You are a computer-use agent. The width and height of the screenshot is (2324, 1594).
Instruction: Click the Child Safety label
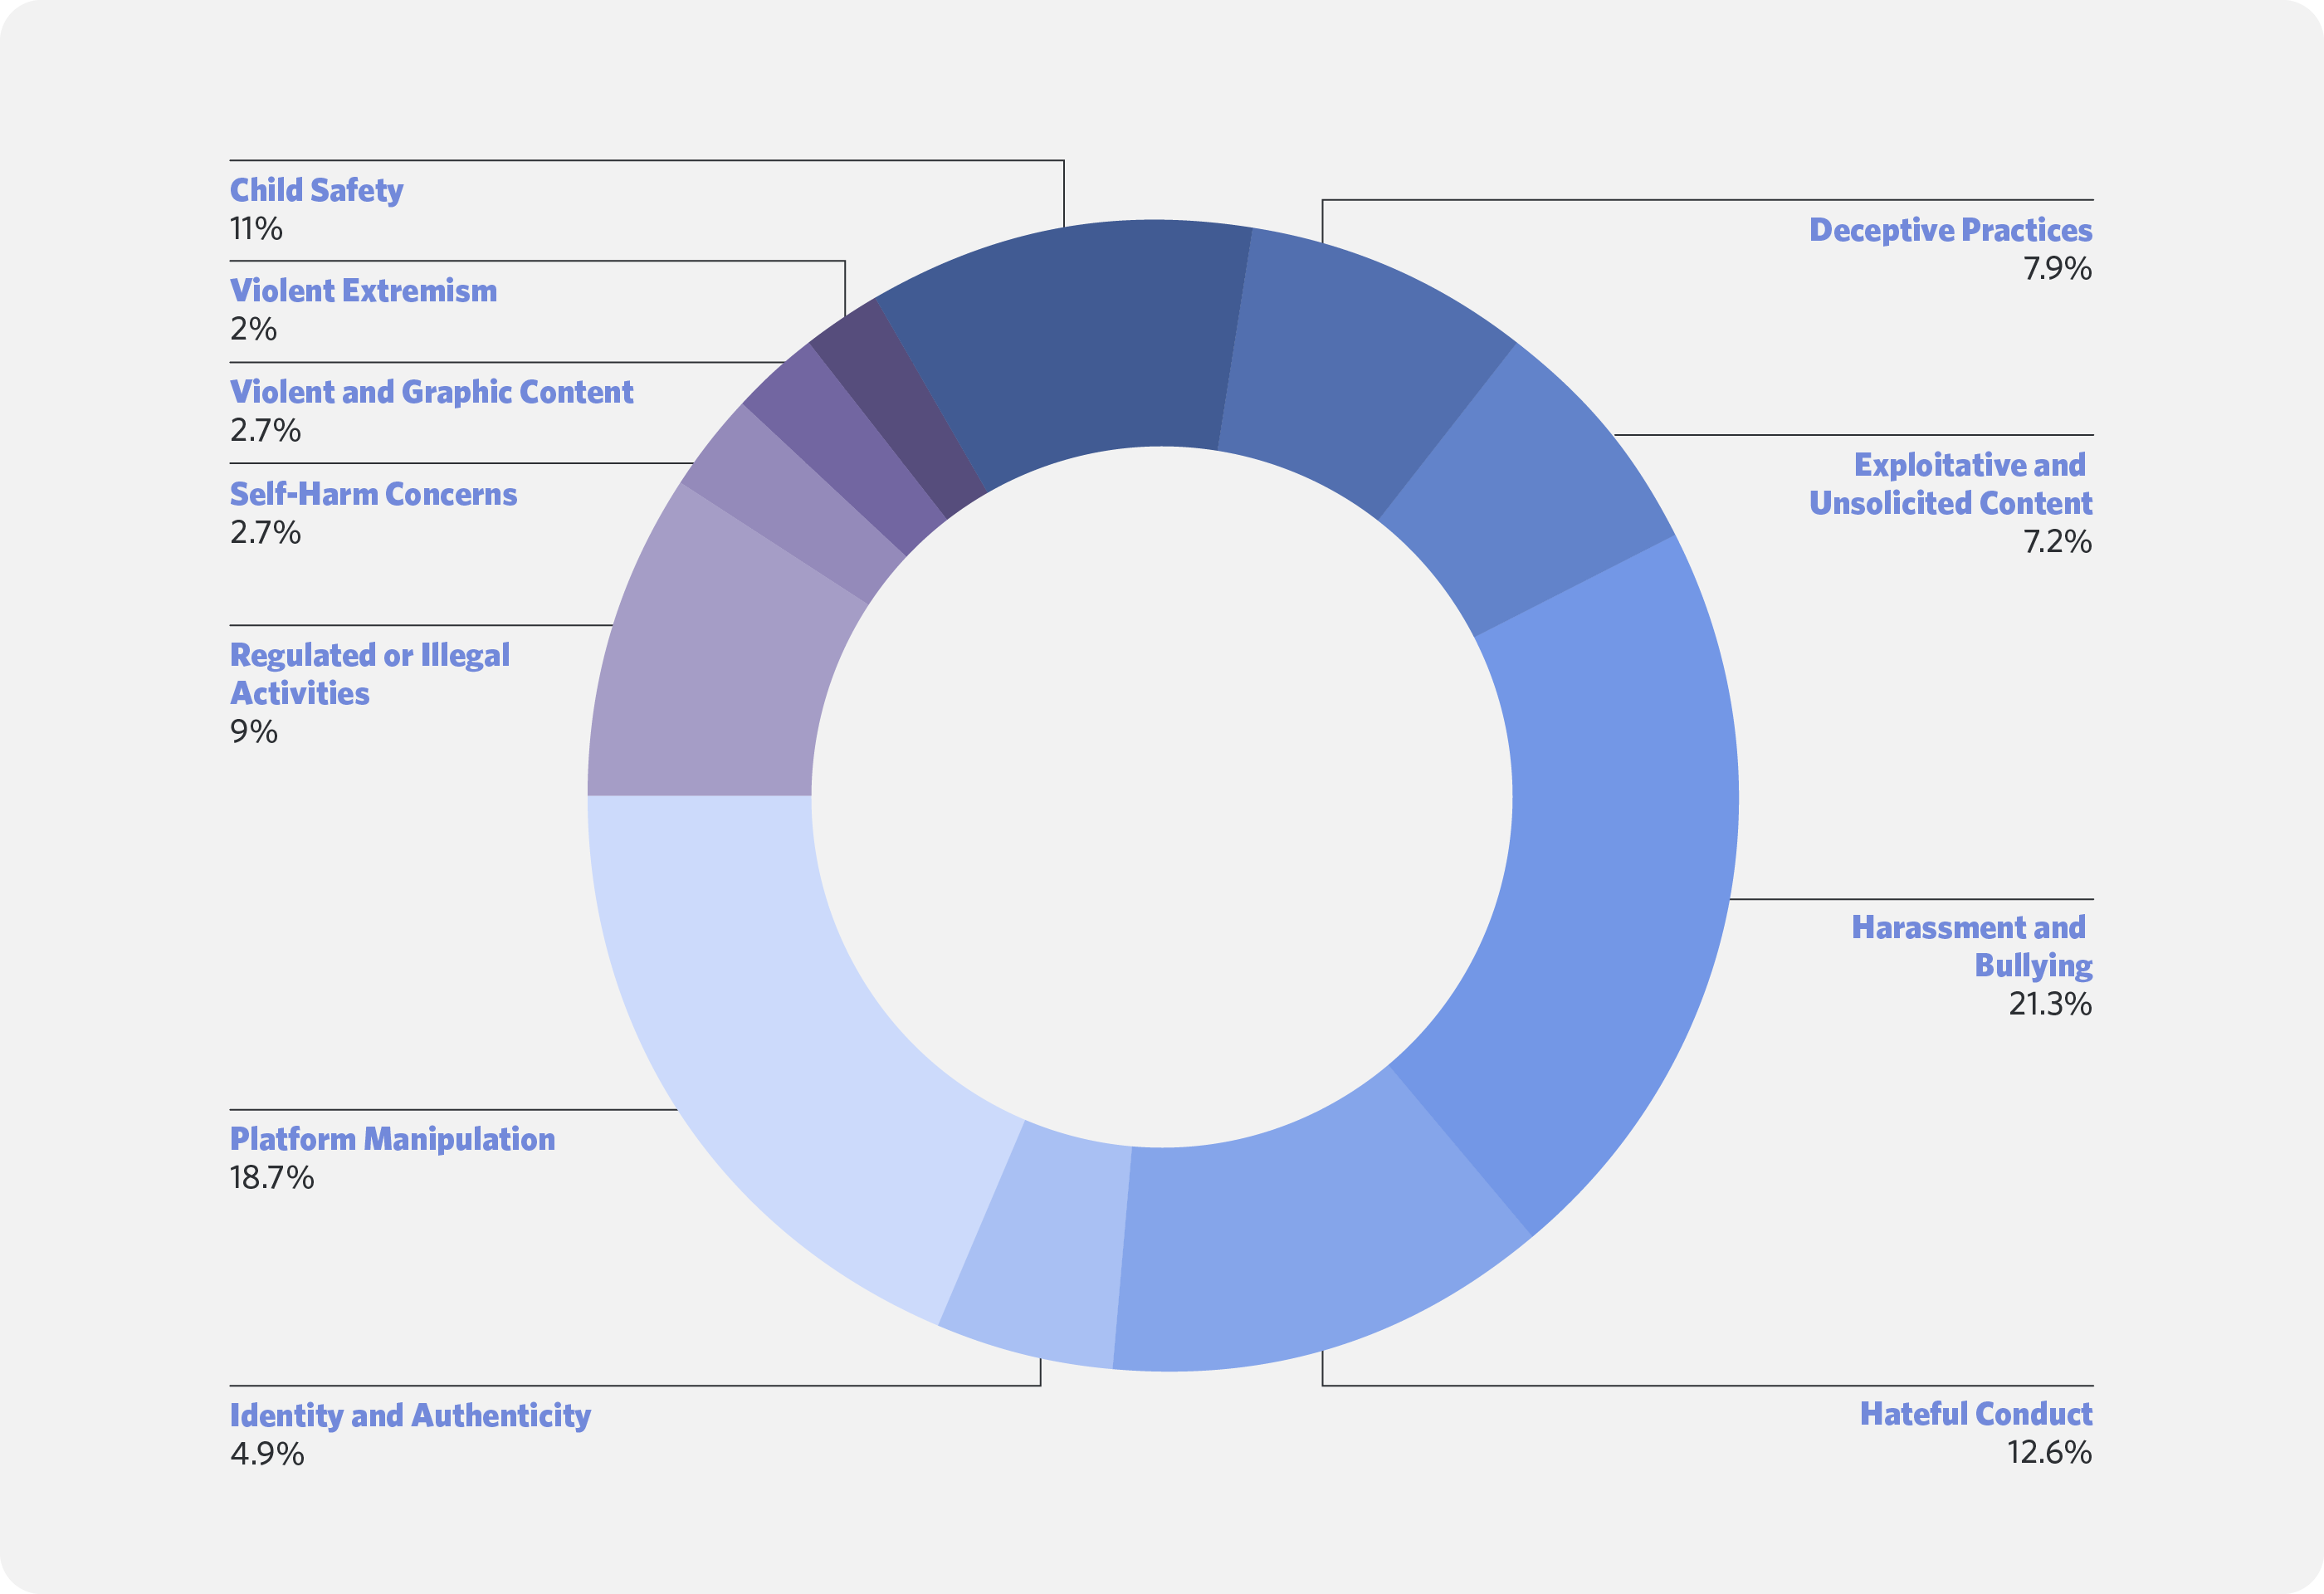pyautogui.click(x=316, y=190)
